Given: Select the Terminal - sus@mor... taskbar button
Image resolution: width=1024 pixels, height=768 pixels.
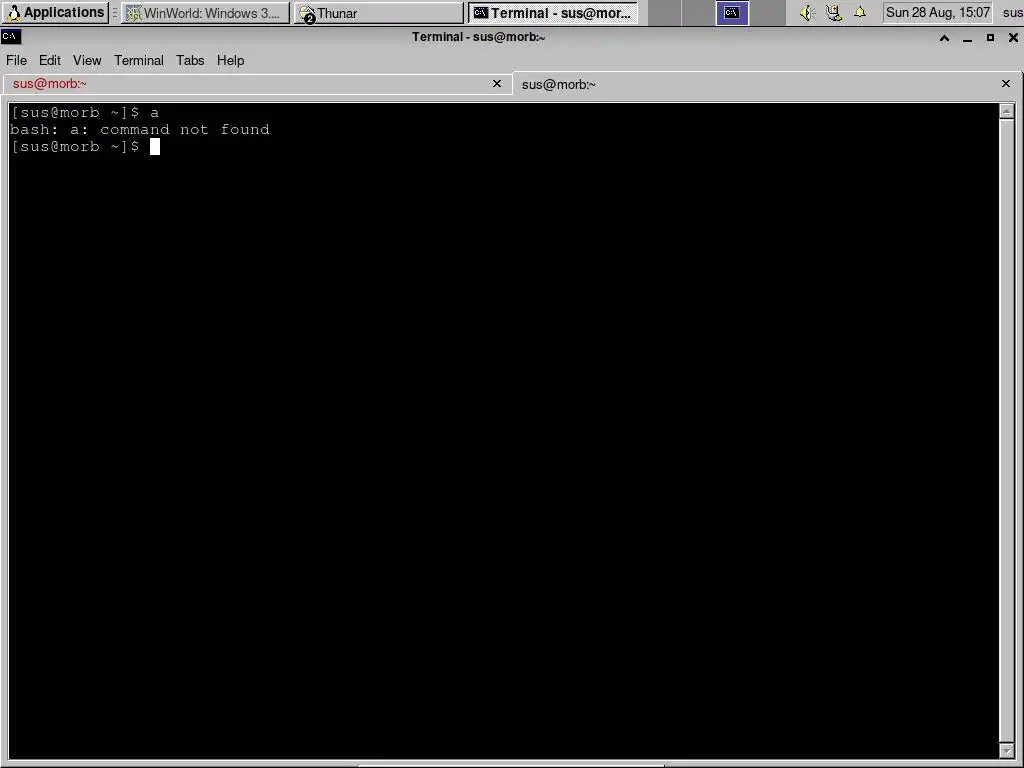Looking at the screenshot, I should click(553, 13).
